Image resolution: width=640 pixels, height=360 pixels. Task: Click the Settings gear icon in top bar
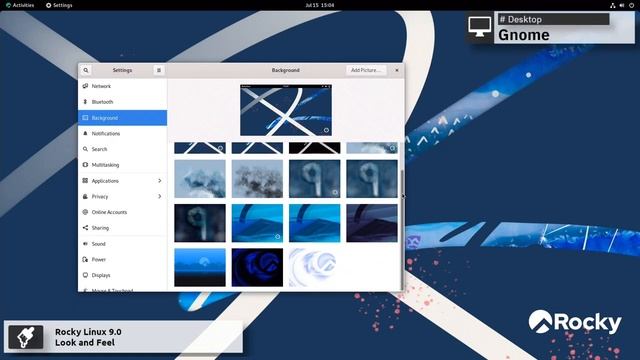point(49,5)
